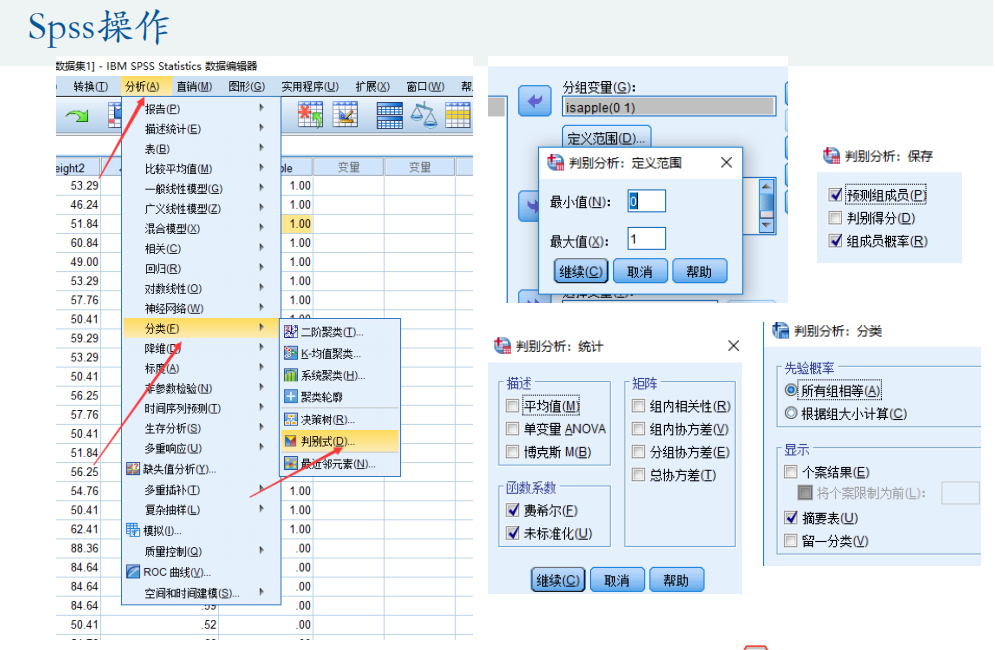995x650 pixels.
Task: Click the toolbar icon with red X
Action: click(x=310, y=115)
